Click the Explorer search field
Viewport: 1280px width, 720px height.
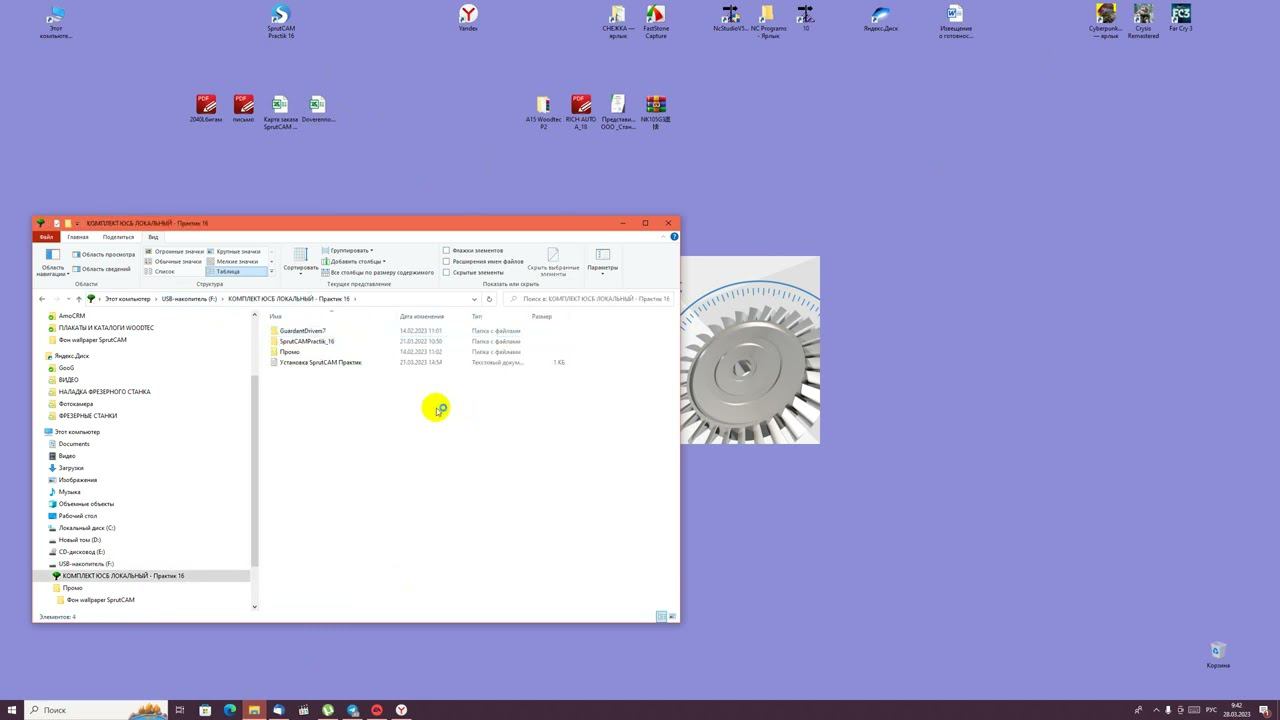[588, 299]
